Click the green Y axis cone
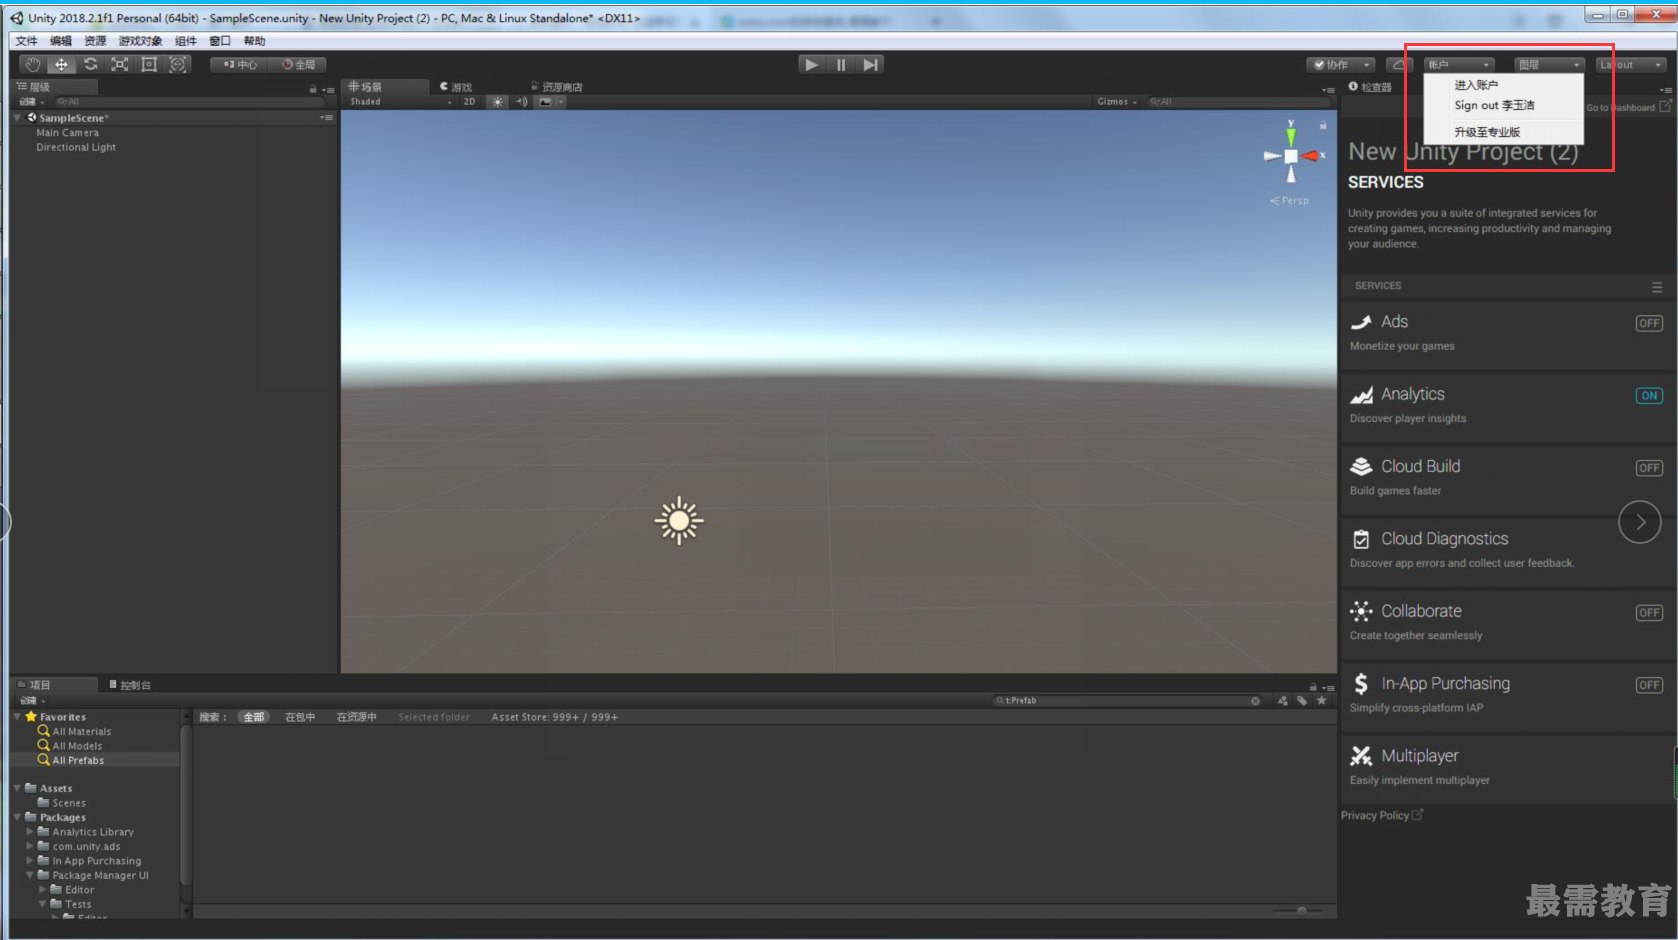1678x940 pixels. point(1291,137)
